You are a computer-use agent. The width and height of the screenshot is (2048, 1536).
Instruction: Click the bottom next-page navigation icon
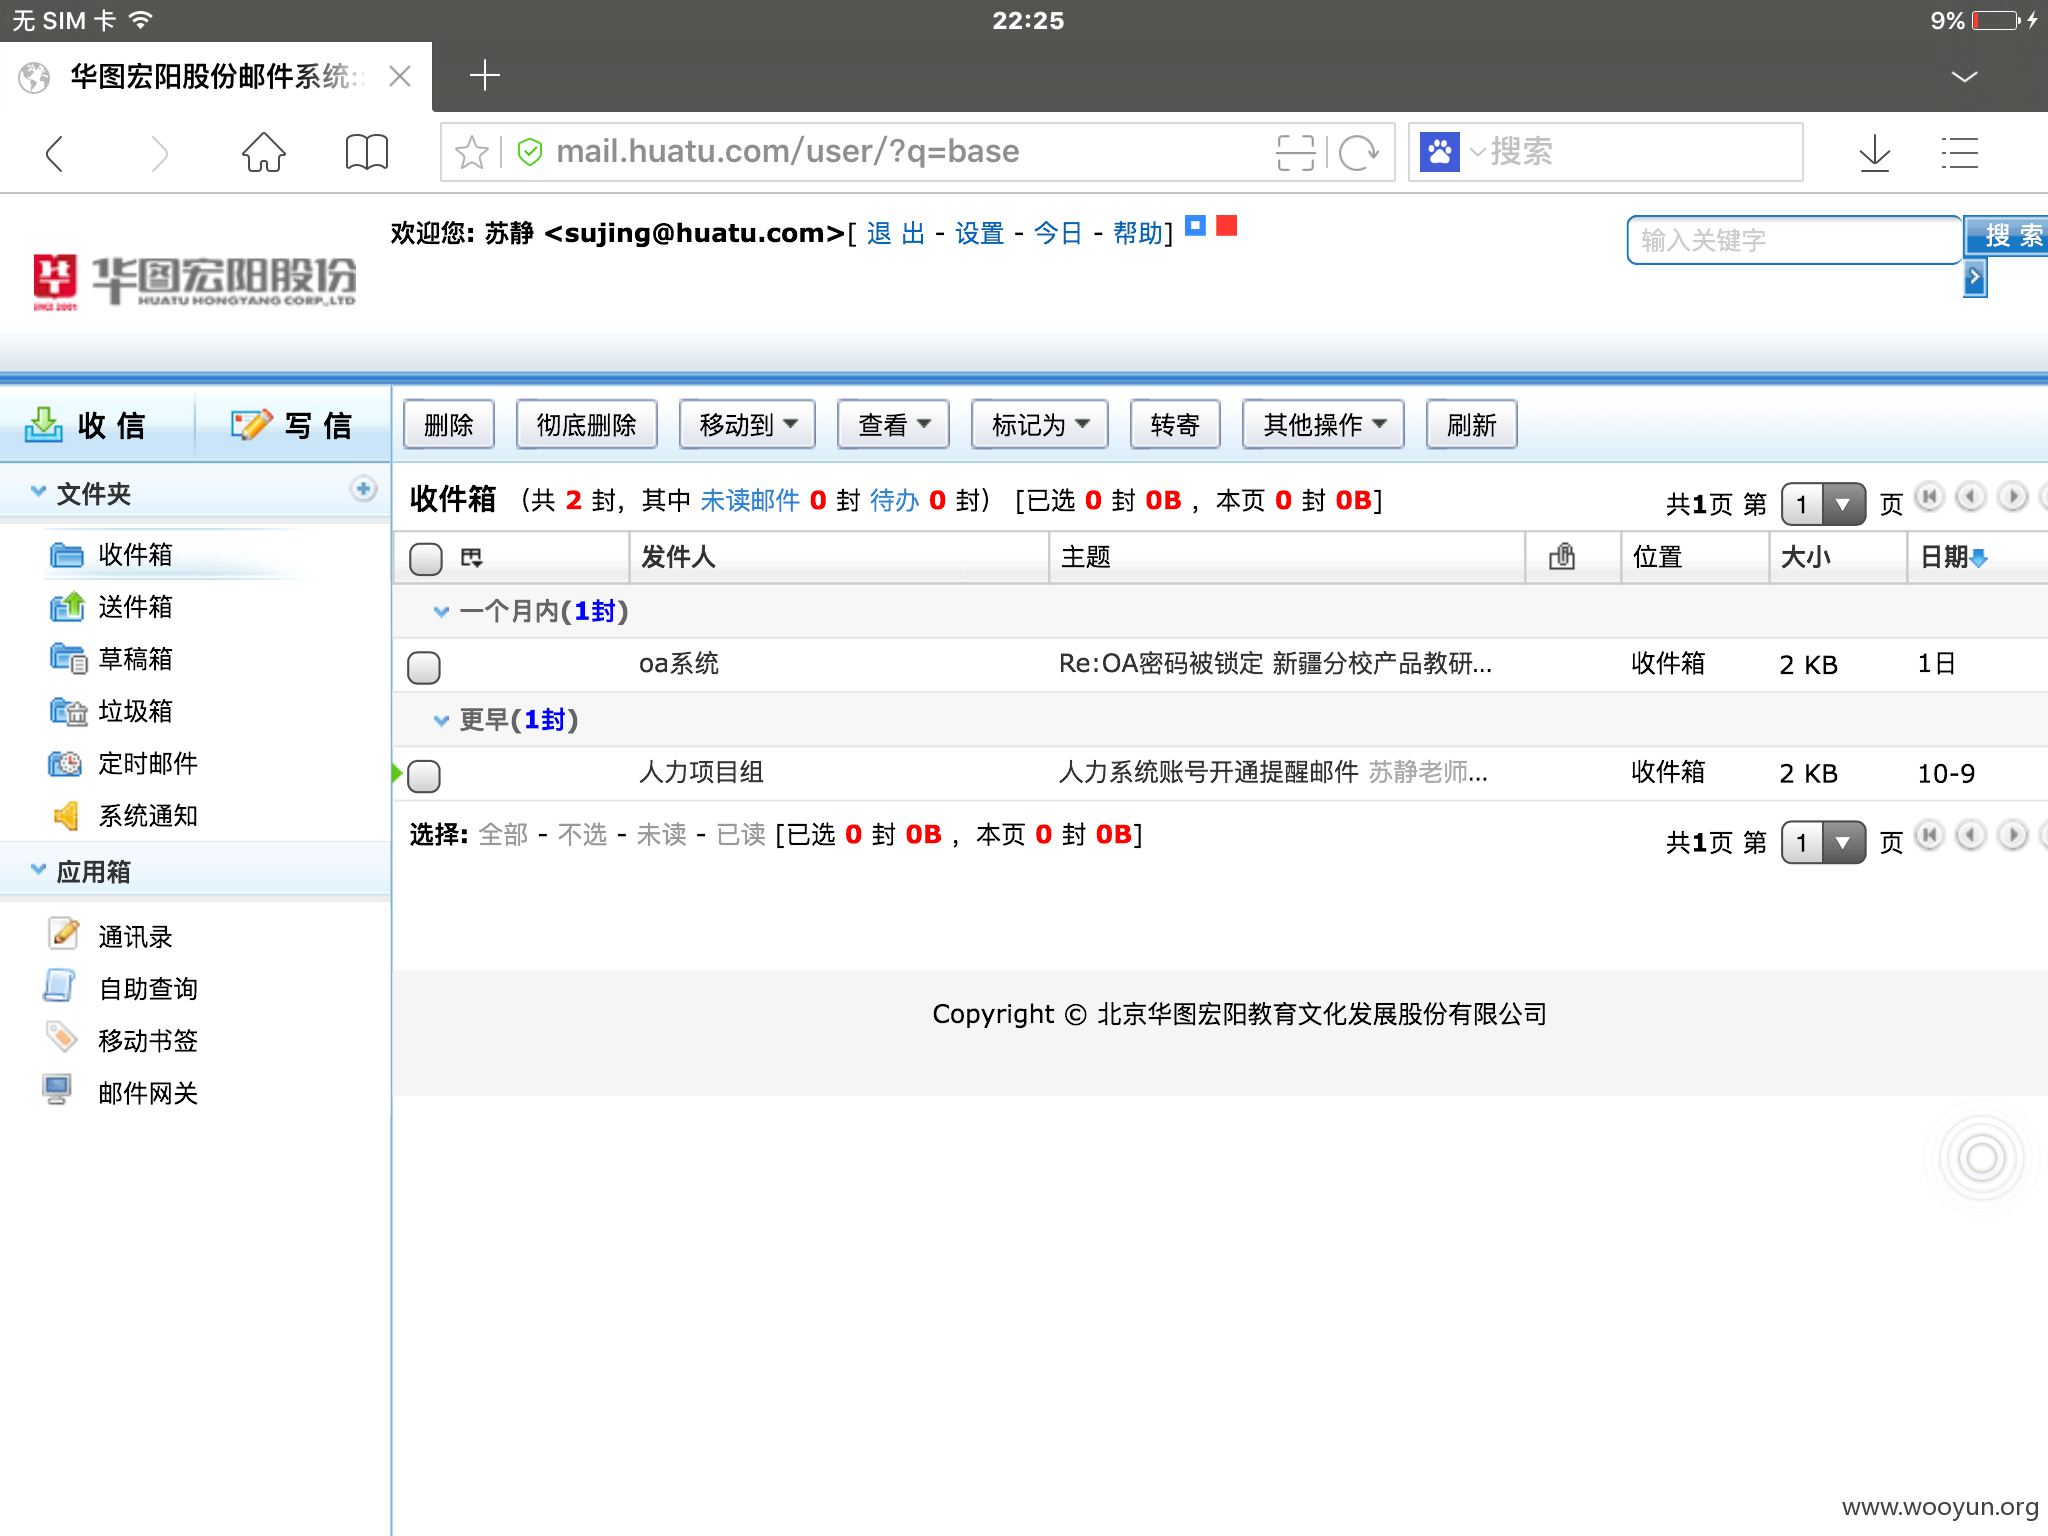click(2013, 835)
